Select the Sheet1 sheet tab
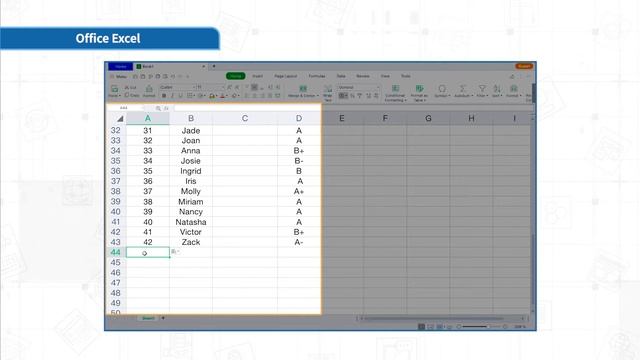Screen dimensions: 640x360 click(x=148, y=318)
